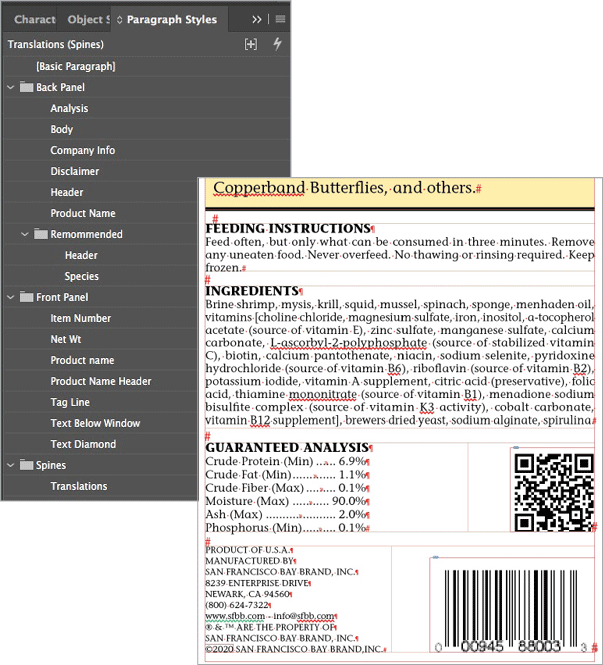Click the (800) 624-7322 phone line
The image size is (603, 665).
237,605
